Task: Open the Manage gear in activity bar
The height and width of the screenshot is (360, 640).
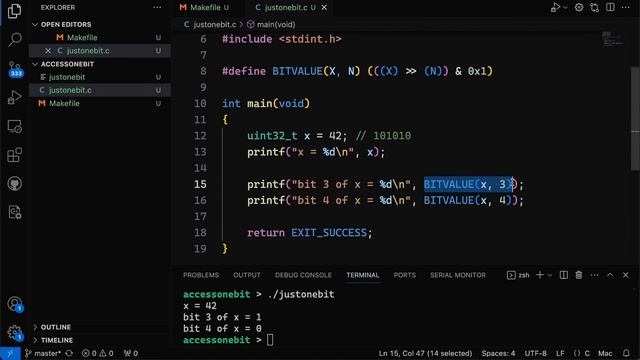Action: tap(14, 333)
